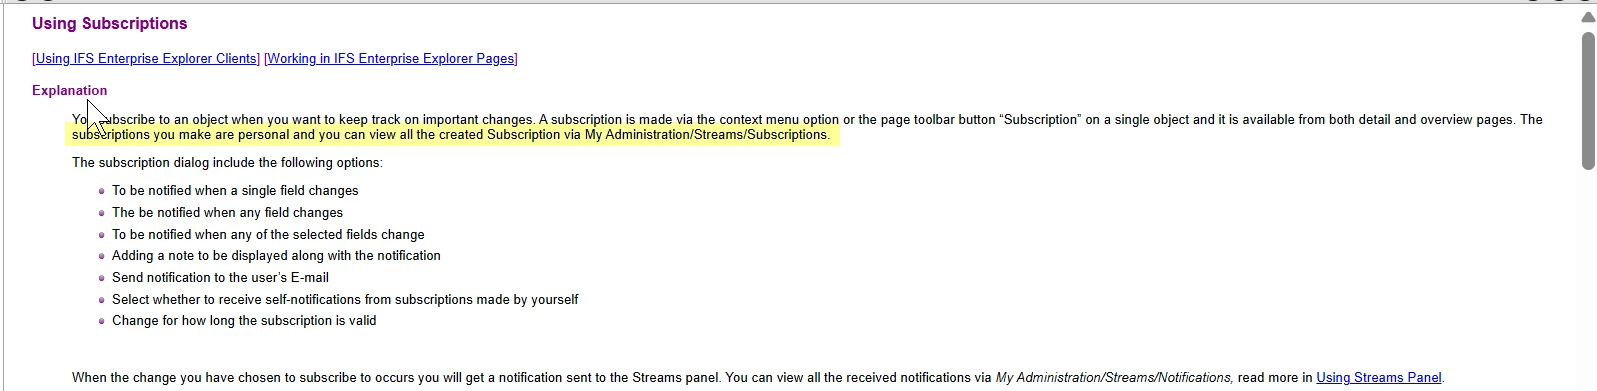
Task: Click italic 'My Administration/Streams/Notifications' text
Action: click(x=1113, y=378)
